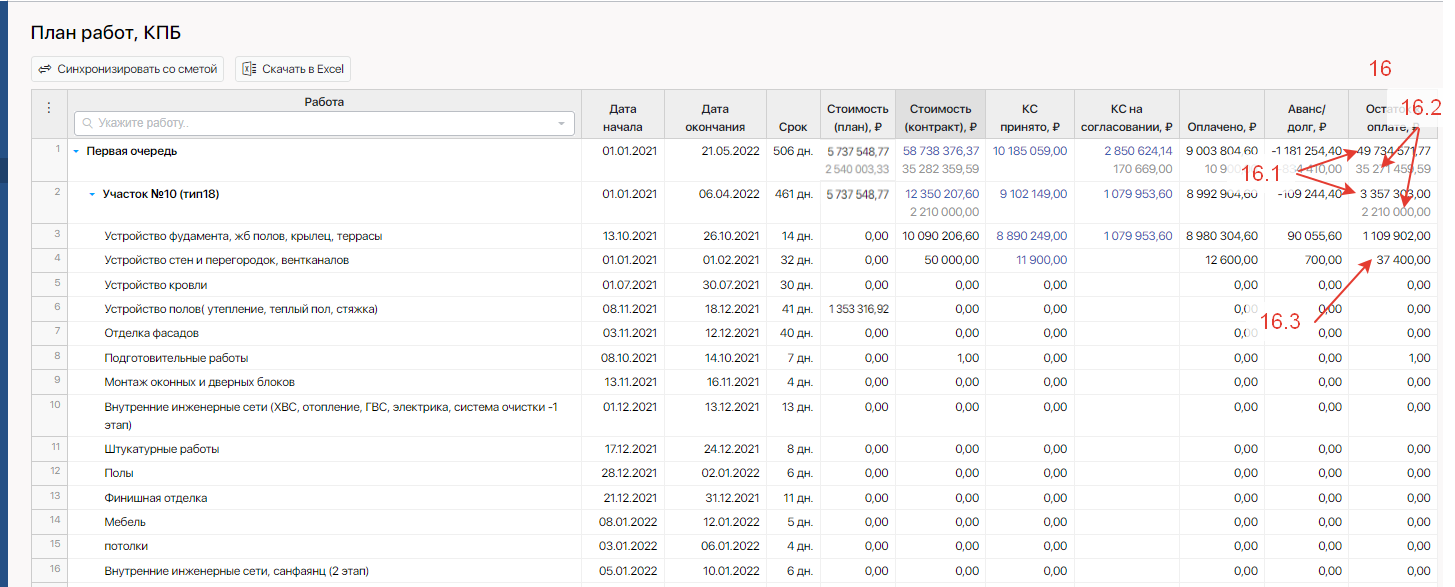
Task: Collapse the Первая очередь group
Action: 76,152
